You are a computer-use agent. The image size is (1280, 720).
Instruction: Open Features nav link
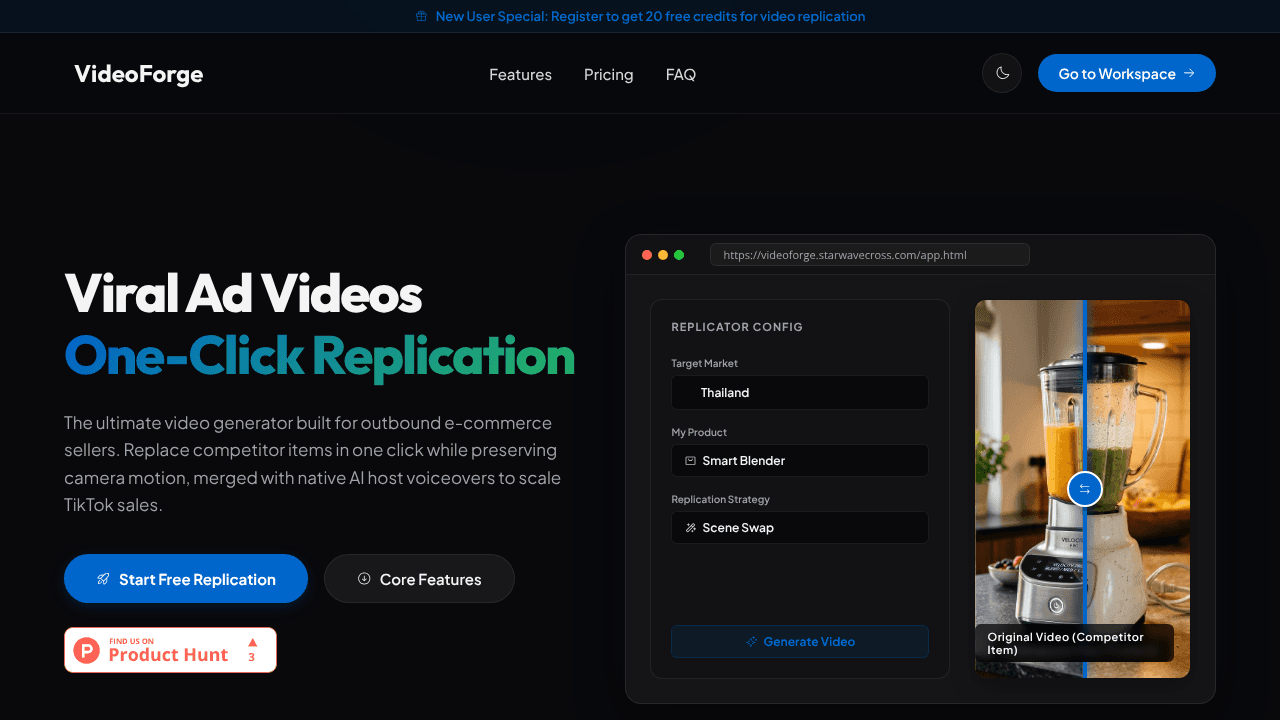(x=520, y=74)
